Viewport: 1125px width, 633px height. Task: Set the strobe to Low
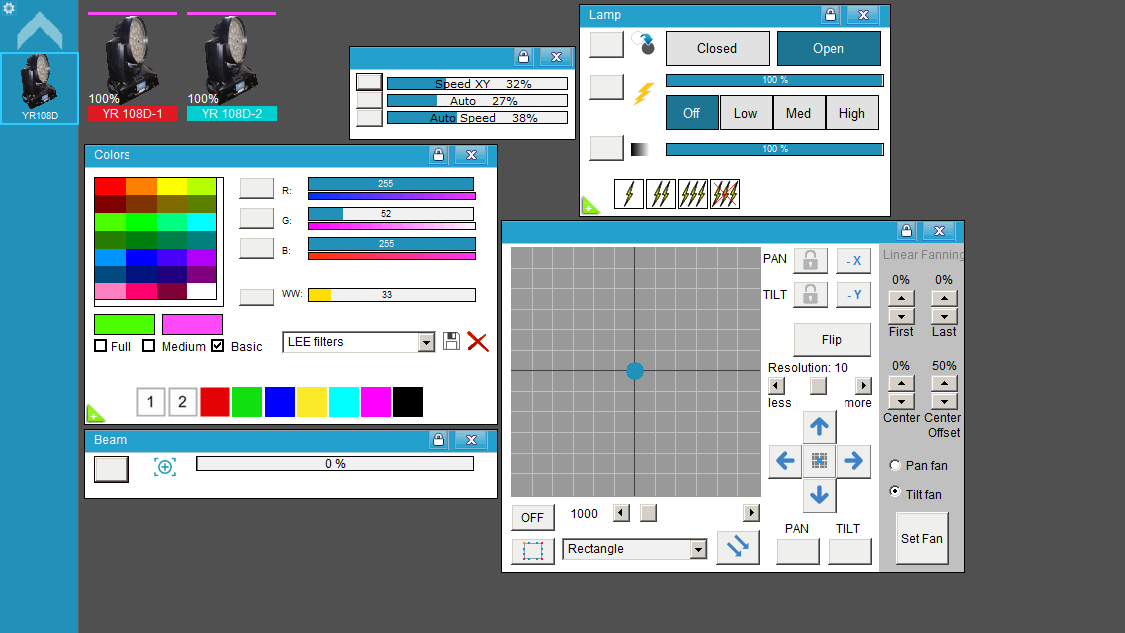click(745, 113)
